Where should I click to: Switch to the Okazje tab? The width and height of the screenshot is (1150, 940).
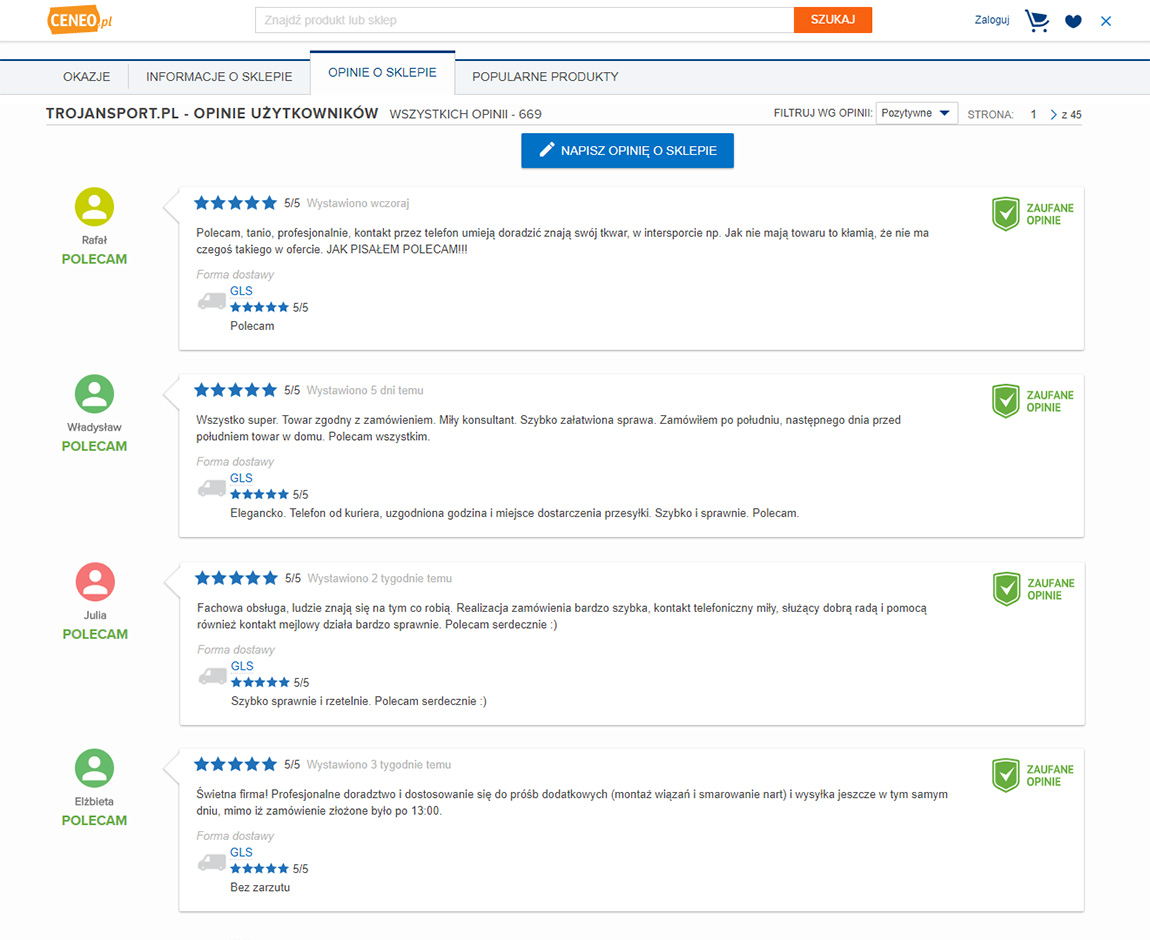point(87,77)
